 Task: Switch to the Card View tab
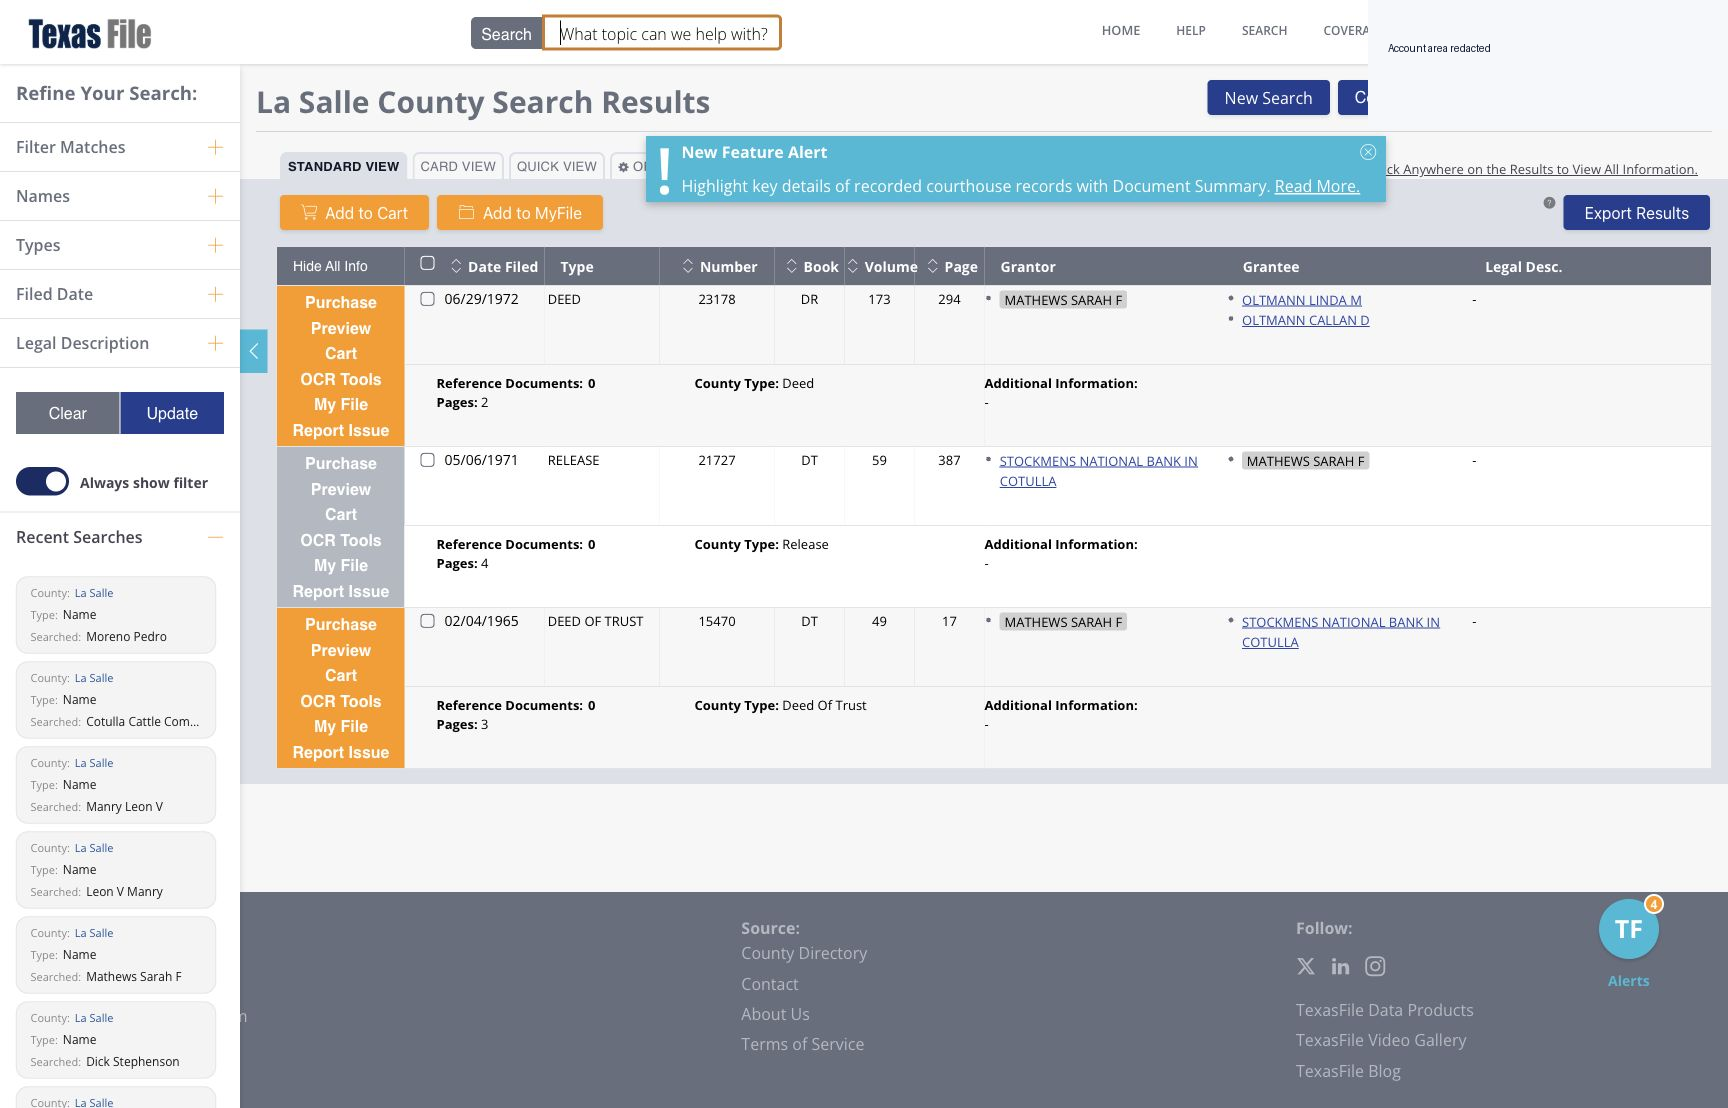458,166
